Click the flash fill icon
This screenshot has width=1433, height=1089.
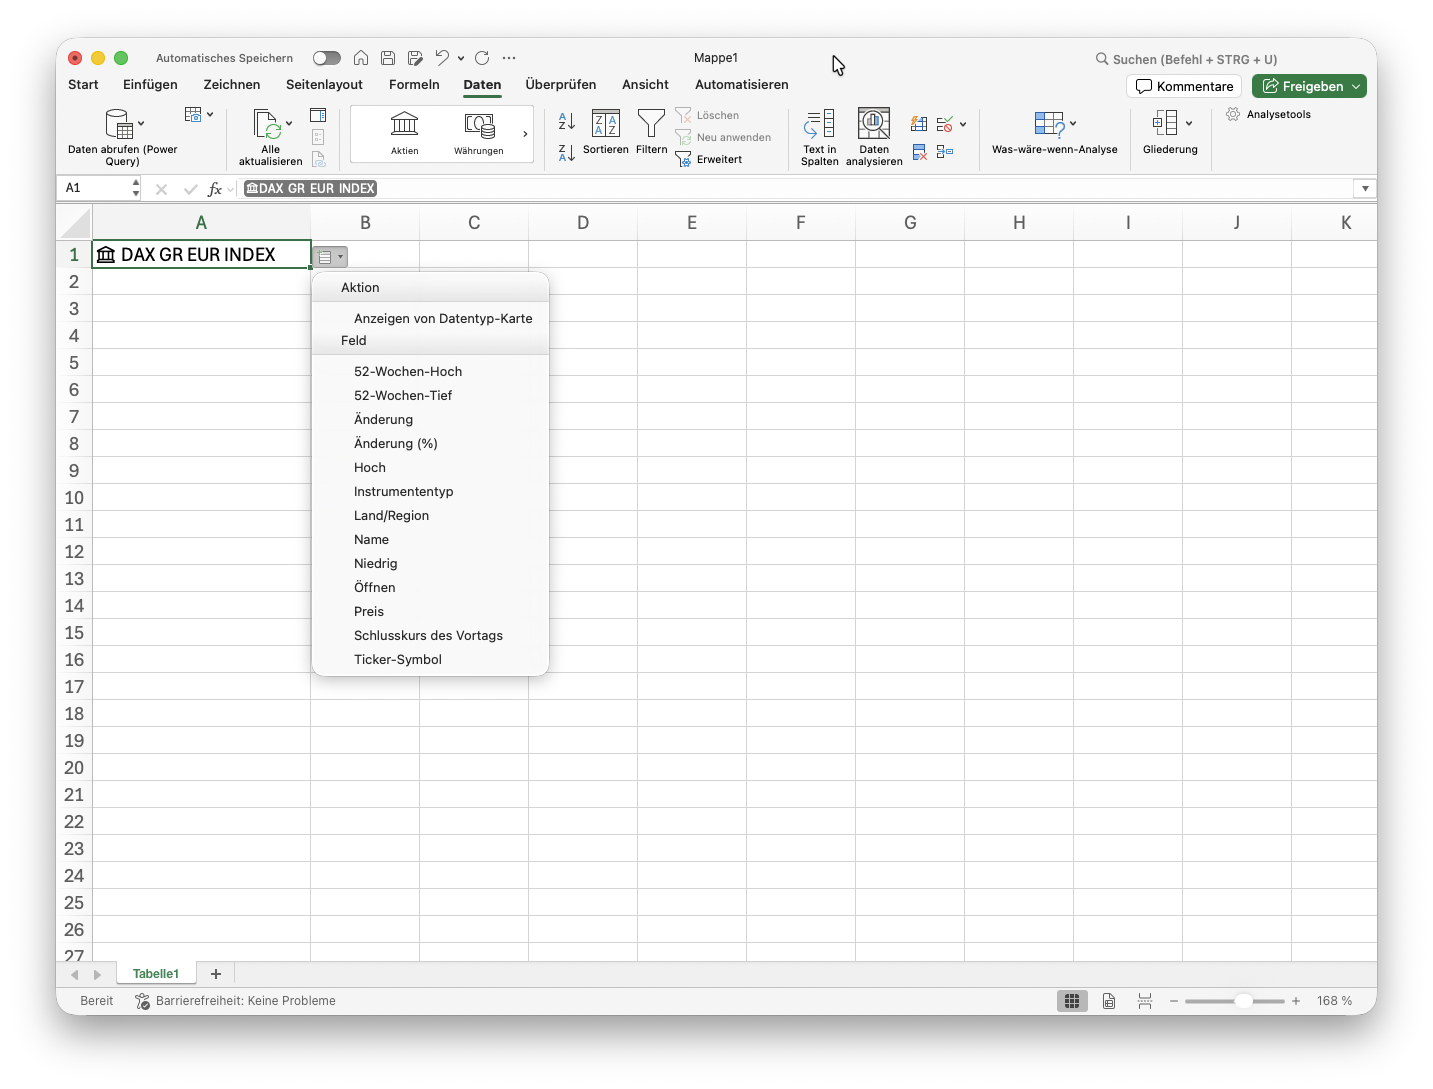(x=919, y=124)
